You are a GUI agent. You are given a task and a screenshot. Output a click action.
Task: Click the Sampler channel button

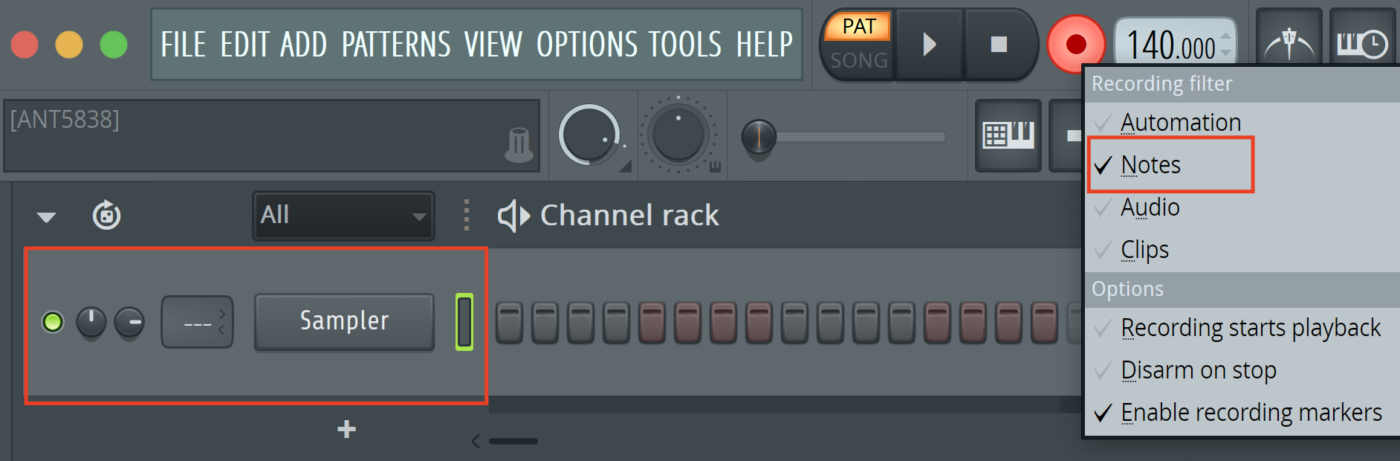click(344, 321)
